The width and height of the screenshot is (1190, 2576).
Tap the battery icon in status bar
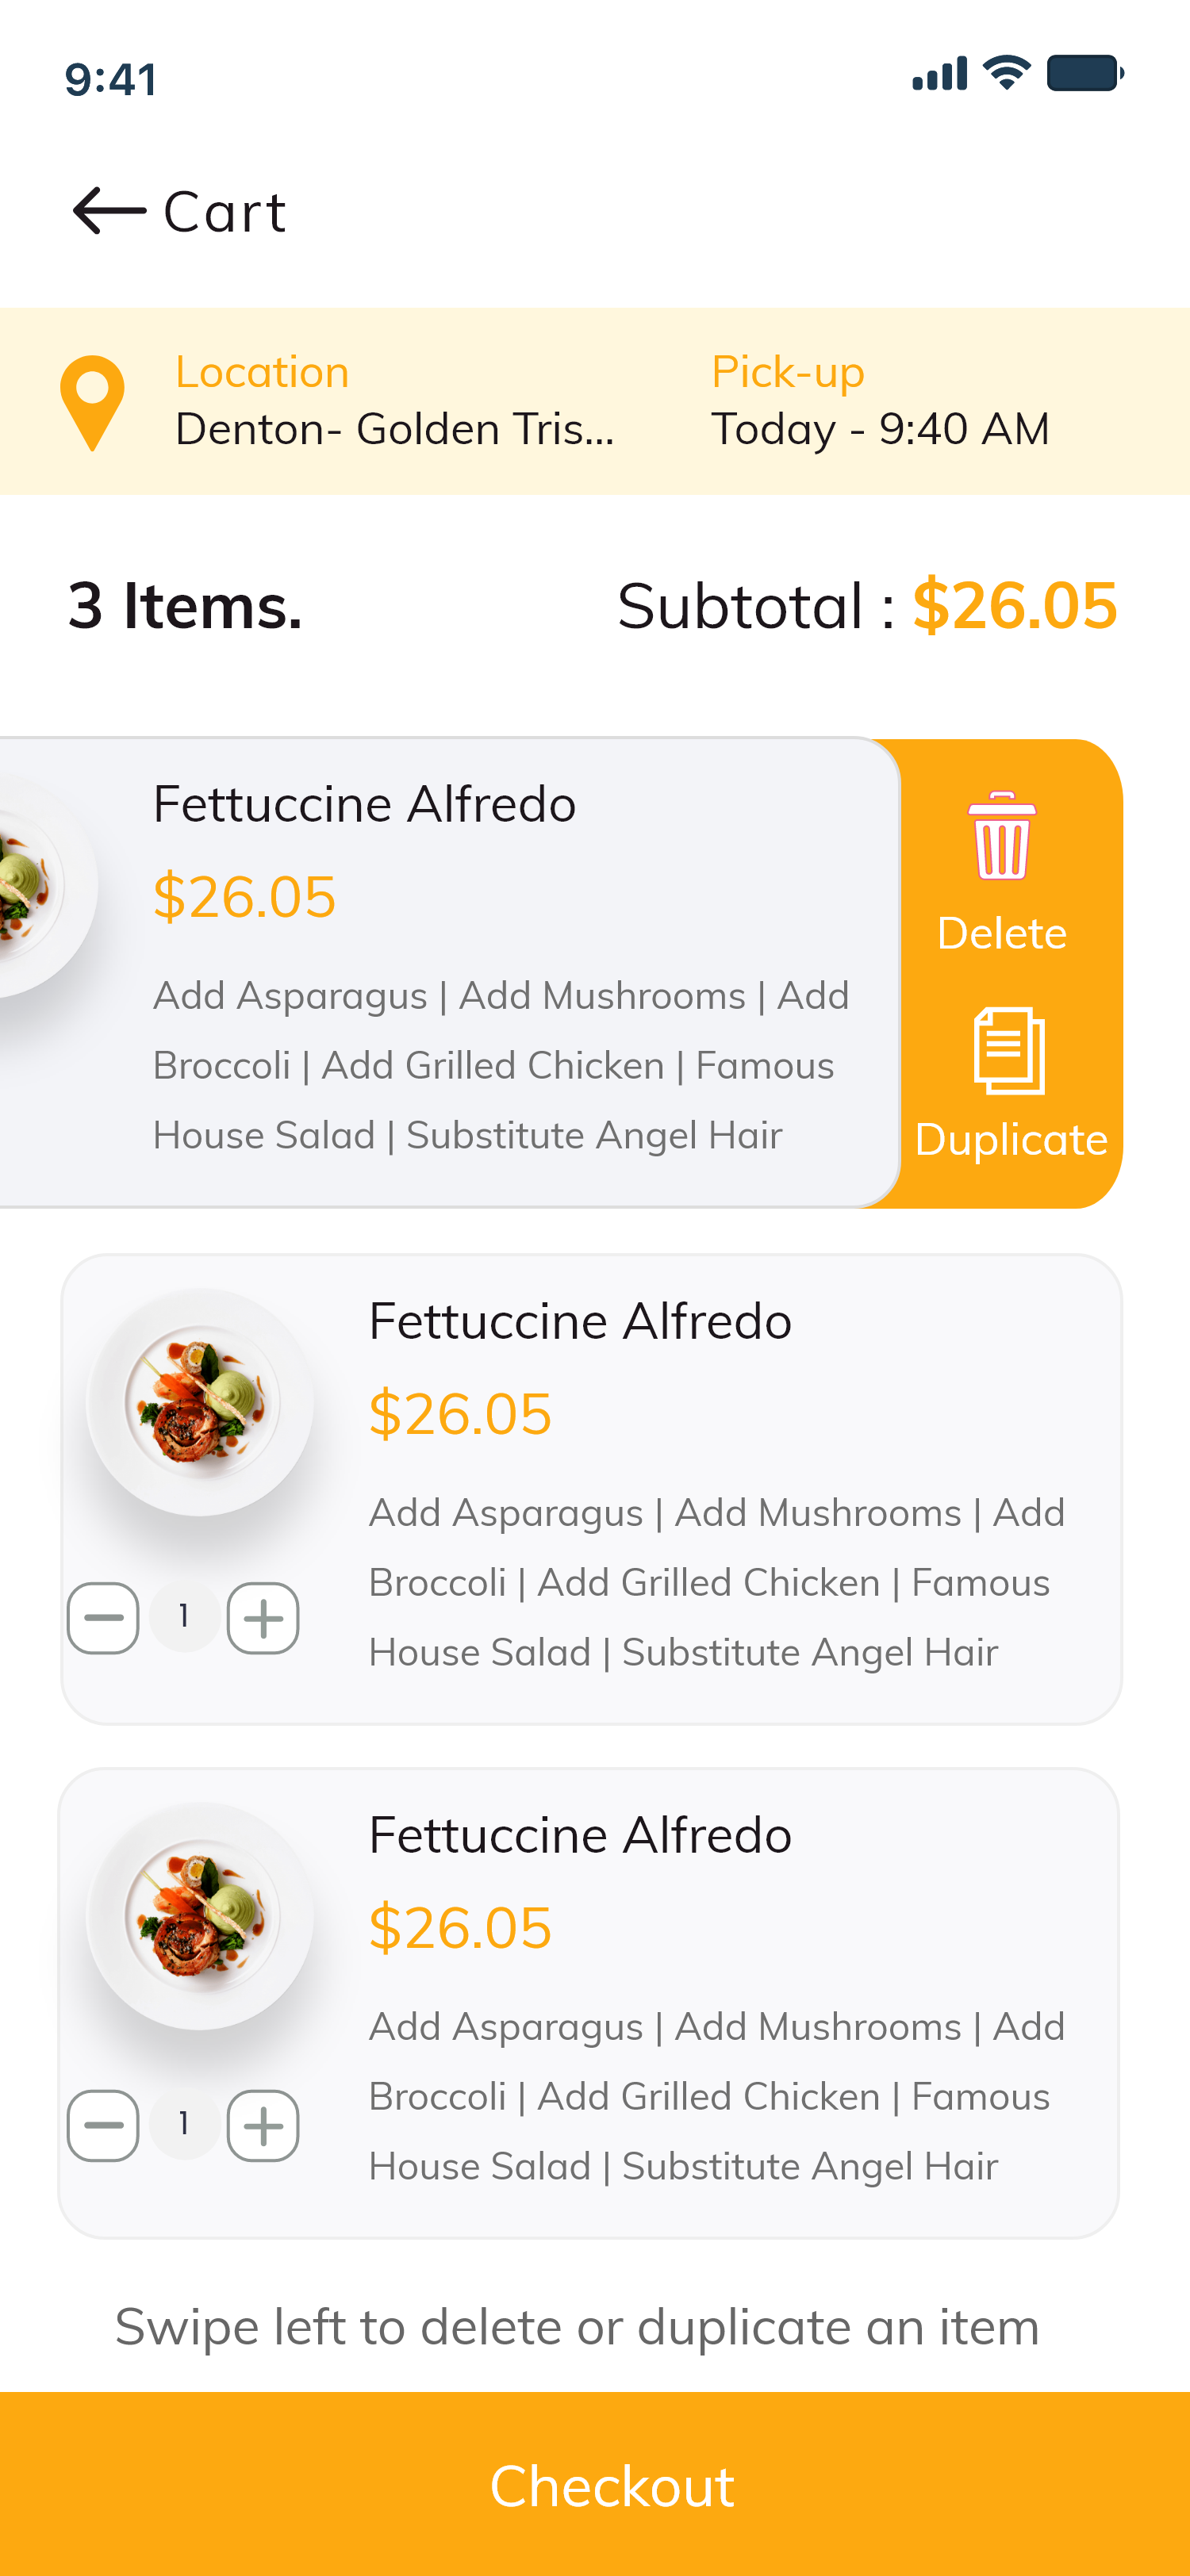tap(1085, 73)
